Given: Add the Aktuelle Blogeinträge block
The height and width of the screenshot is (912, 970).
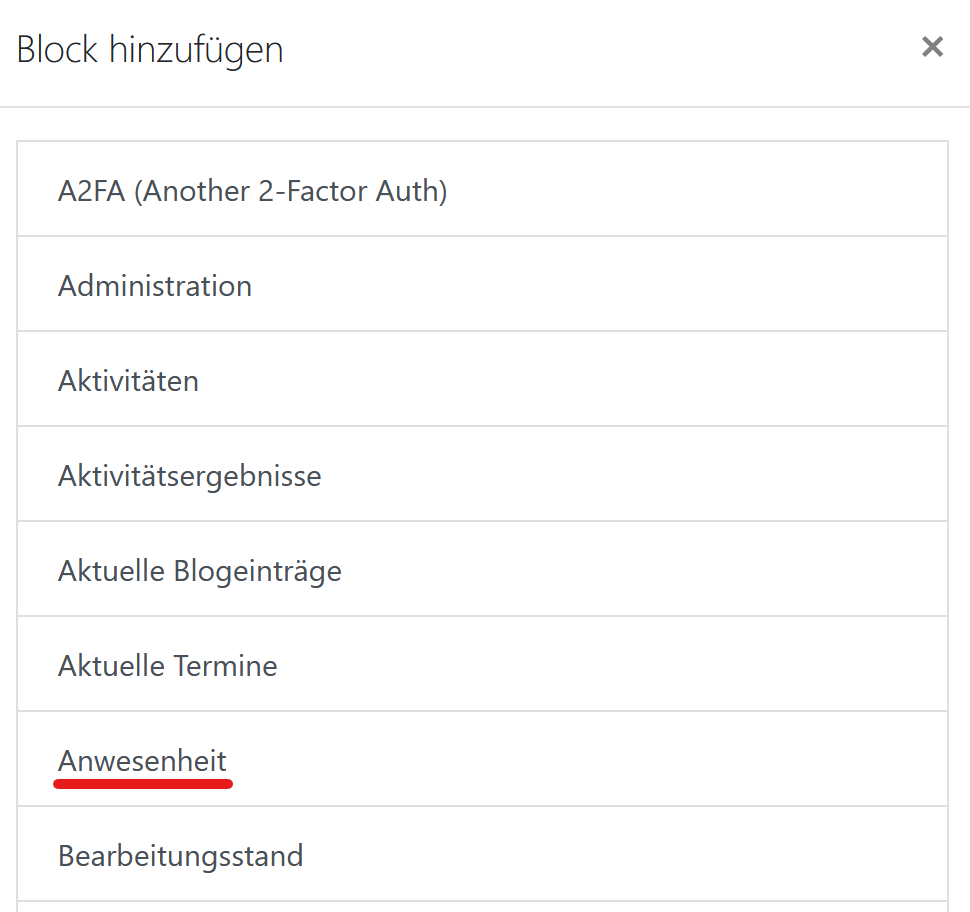Looking at the screenshot, I should (x=483, y=569).
